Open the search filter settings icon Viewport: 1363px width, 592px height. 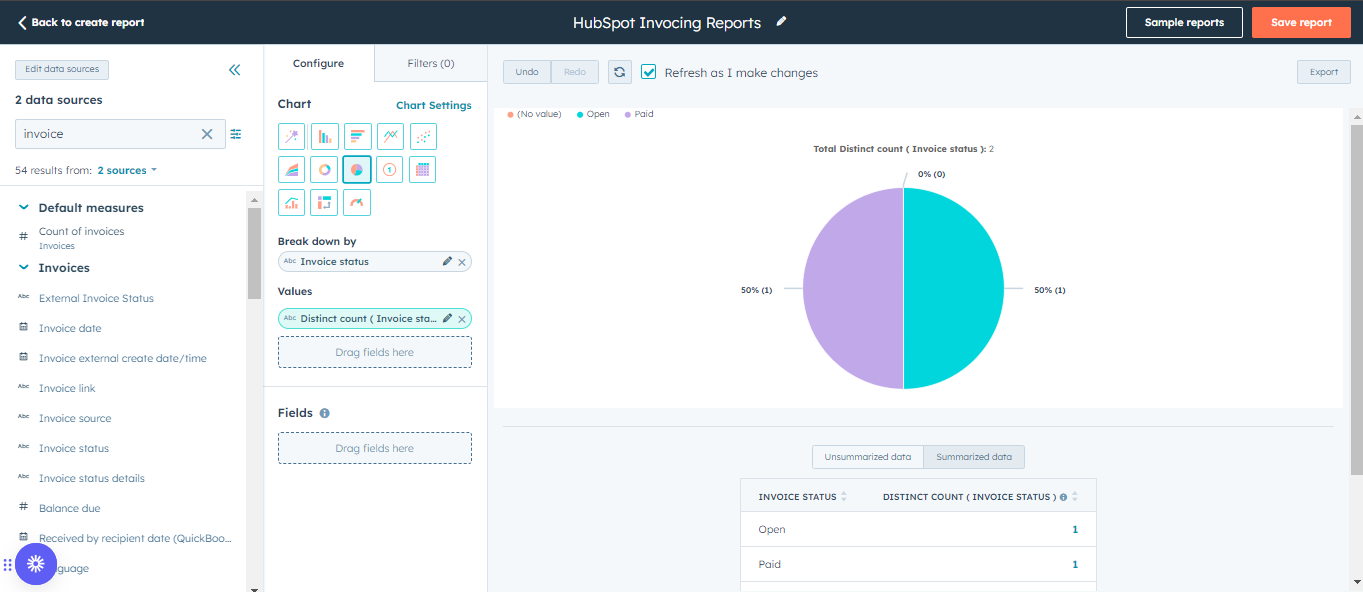point(235,134)
